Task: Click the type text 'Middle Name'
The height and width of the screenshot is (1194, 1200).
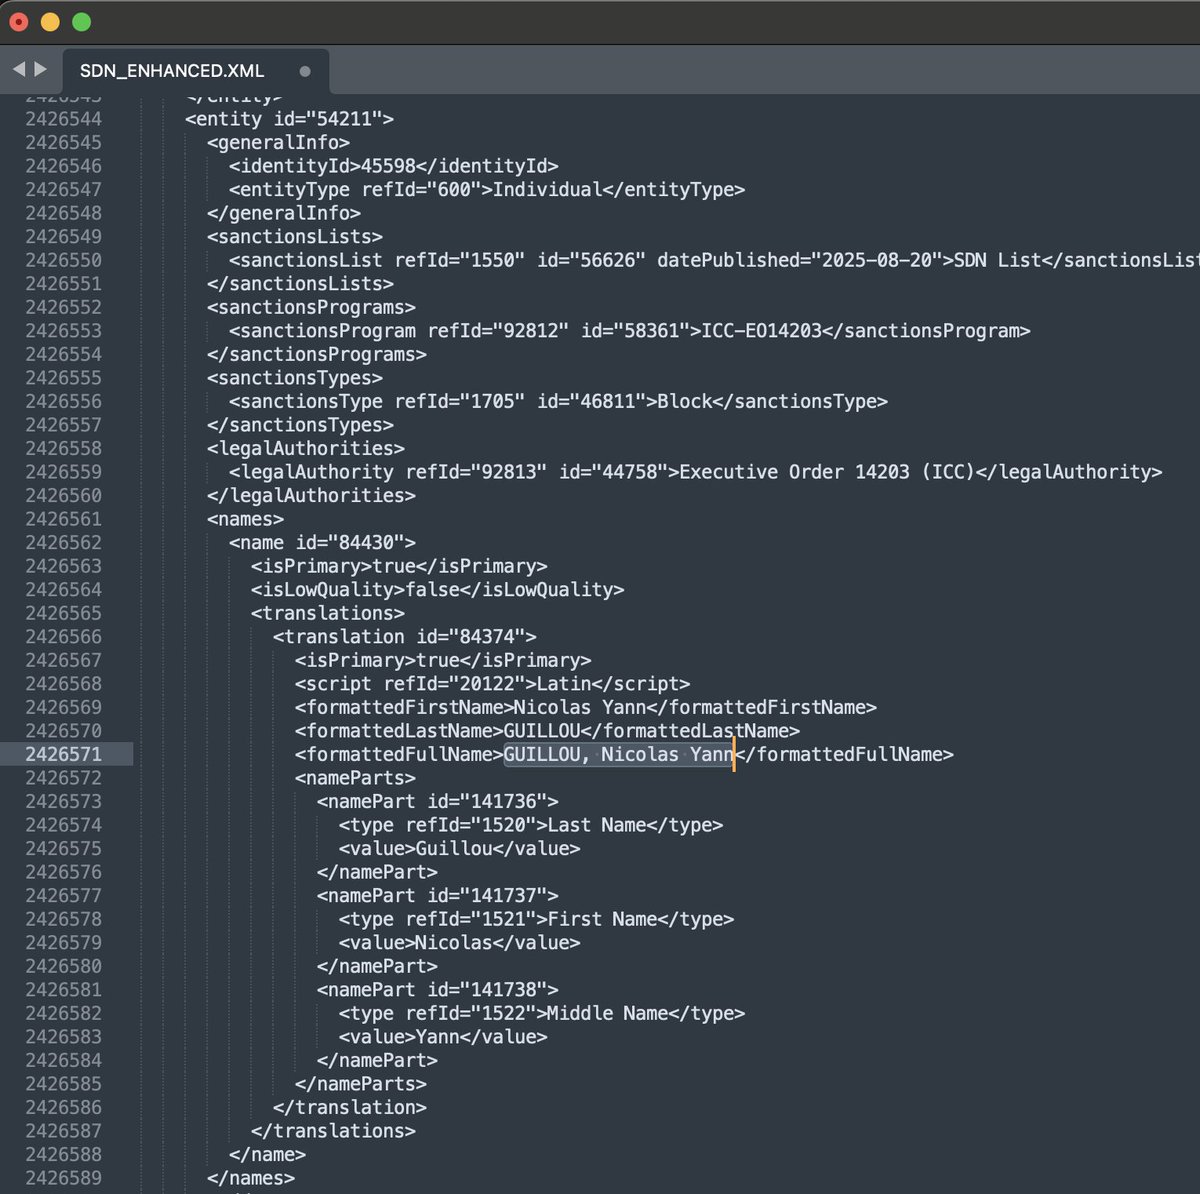Action: pyautogui.click(x=608, y=1013)
